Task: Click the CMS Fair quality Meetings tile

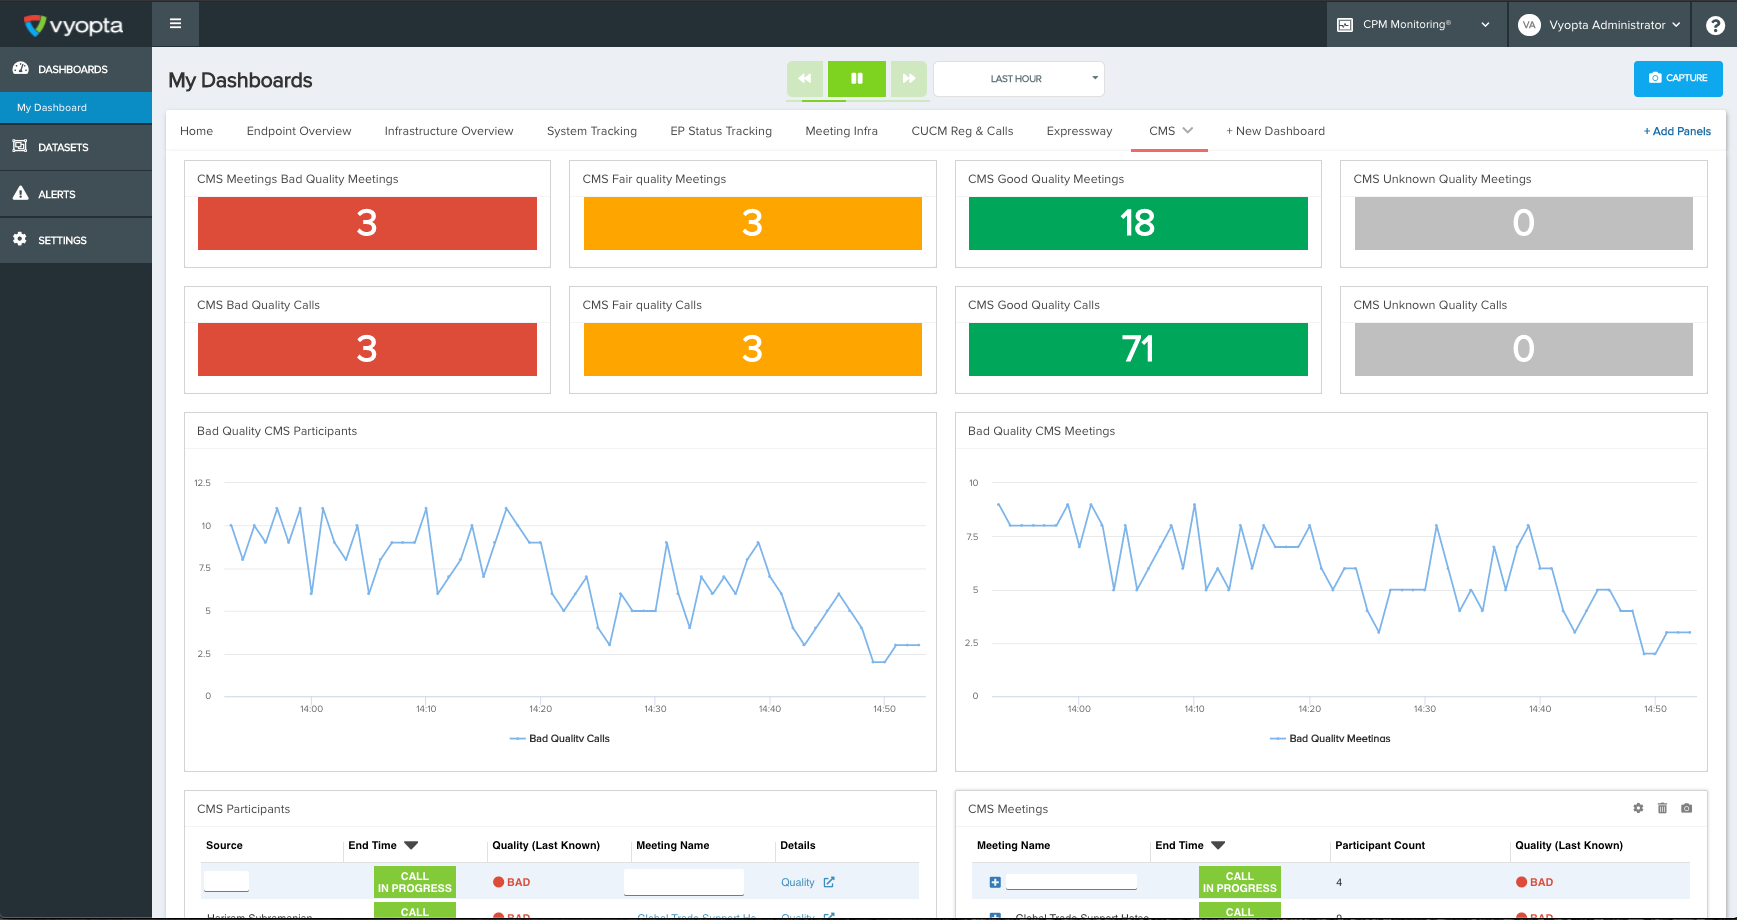Action: click(753, 223)
